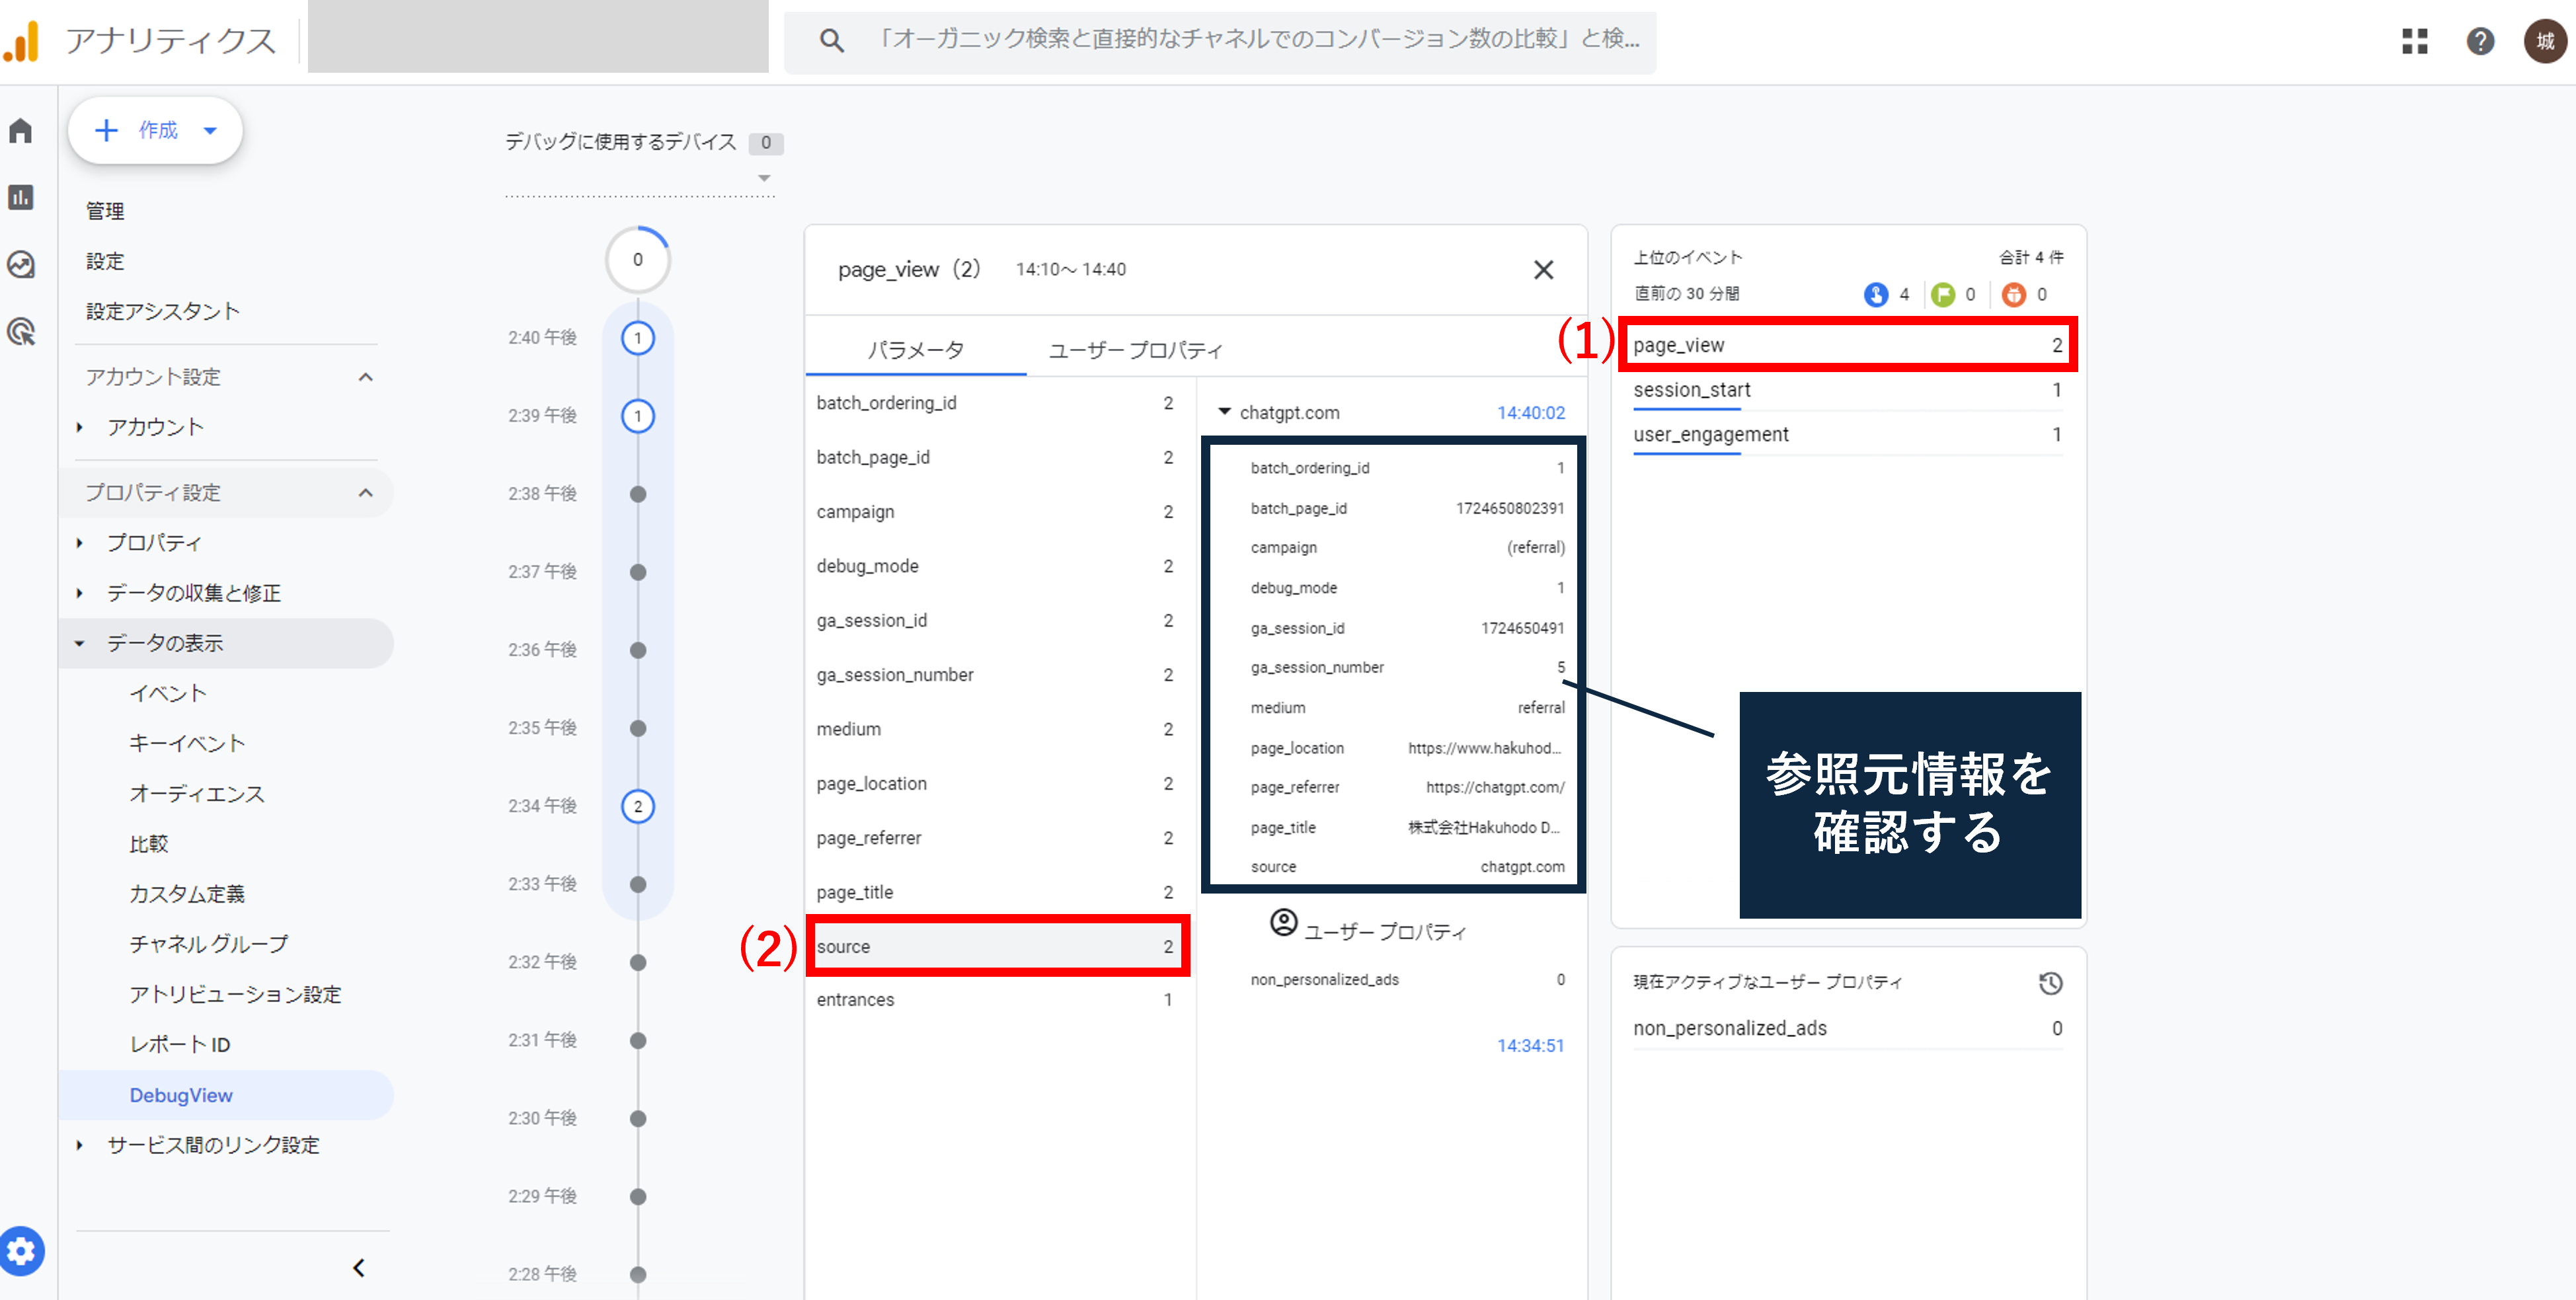Screen dimensions: 2576x1300
Task: Open the Home icon in left rail
Action: point(21,131)
